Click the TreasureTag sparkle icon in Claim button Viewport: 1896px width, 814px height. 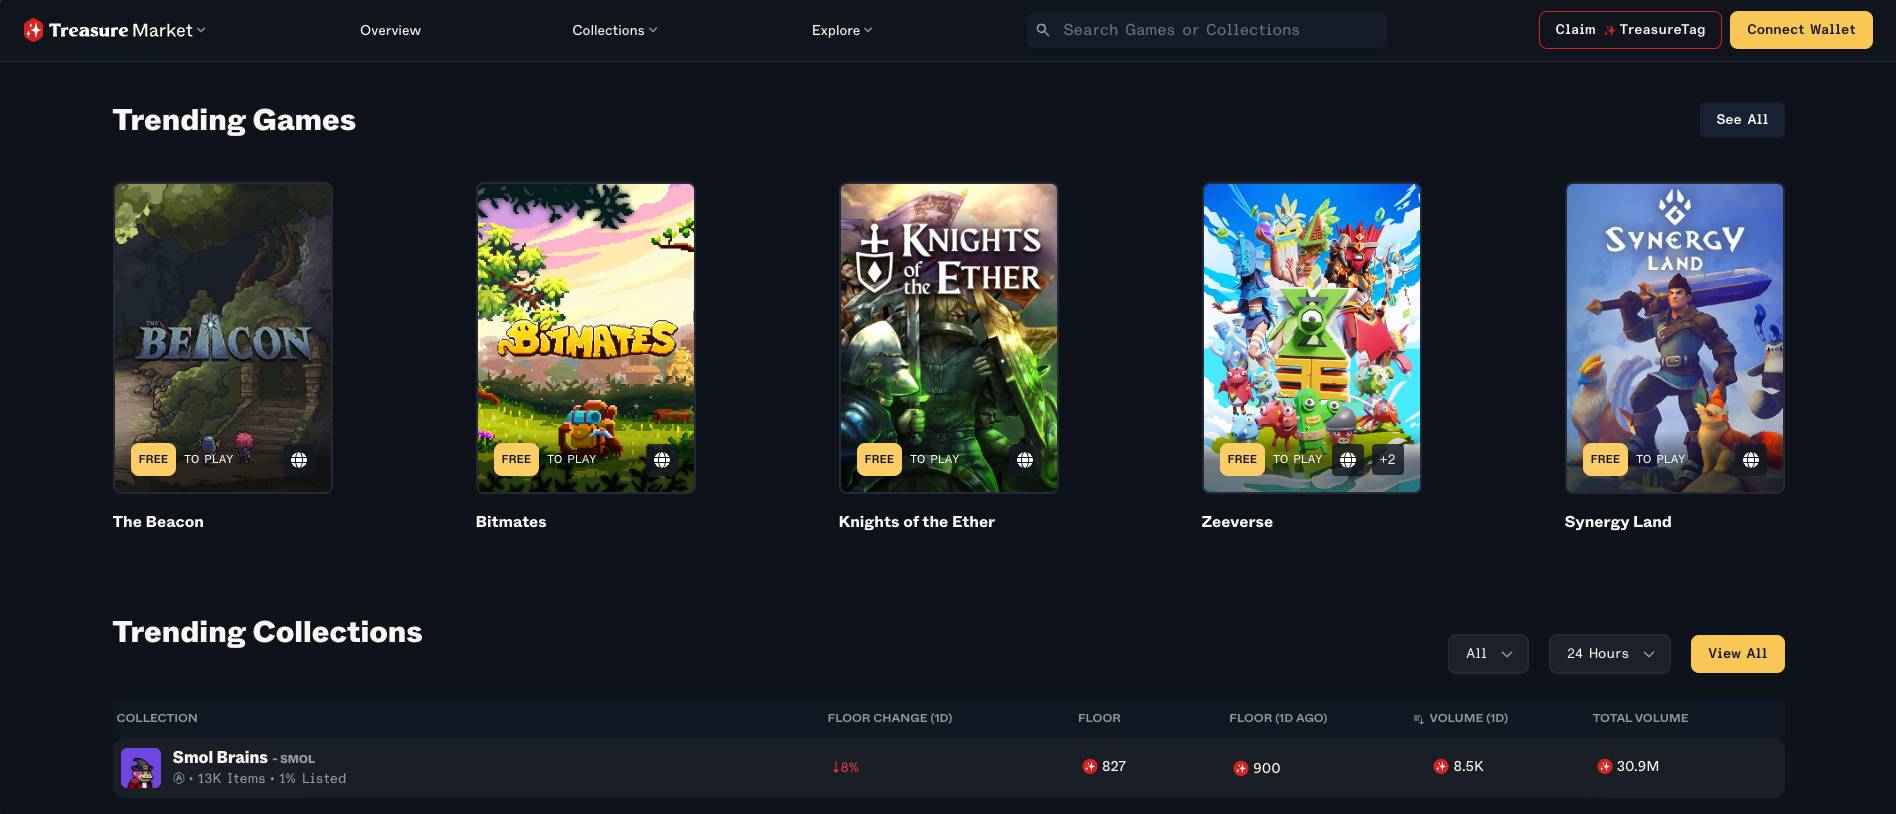(1610, 31)
